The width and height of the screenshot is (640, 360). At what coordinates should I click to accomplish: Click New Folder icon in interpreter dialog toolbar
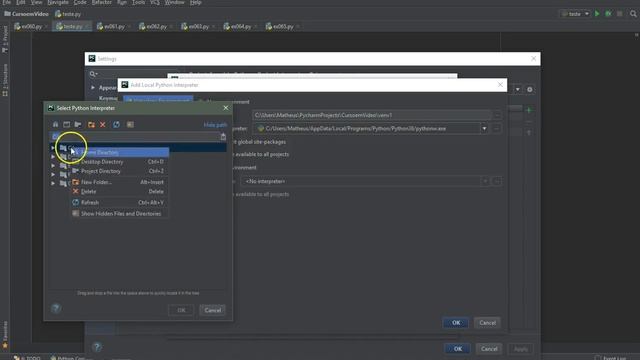click(x=91, y=124)
